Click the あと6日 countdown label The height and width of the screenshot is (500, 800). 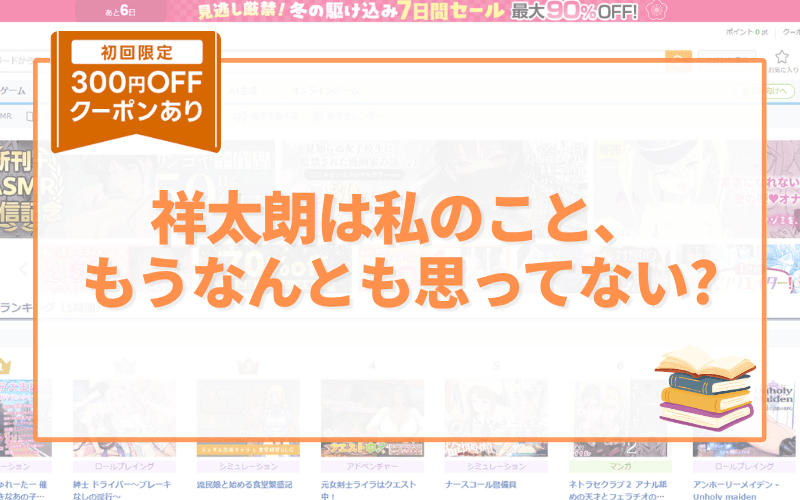121,11
